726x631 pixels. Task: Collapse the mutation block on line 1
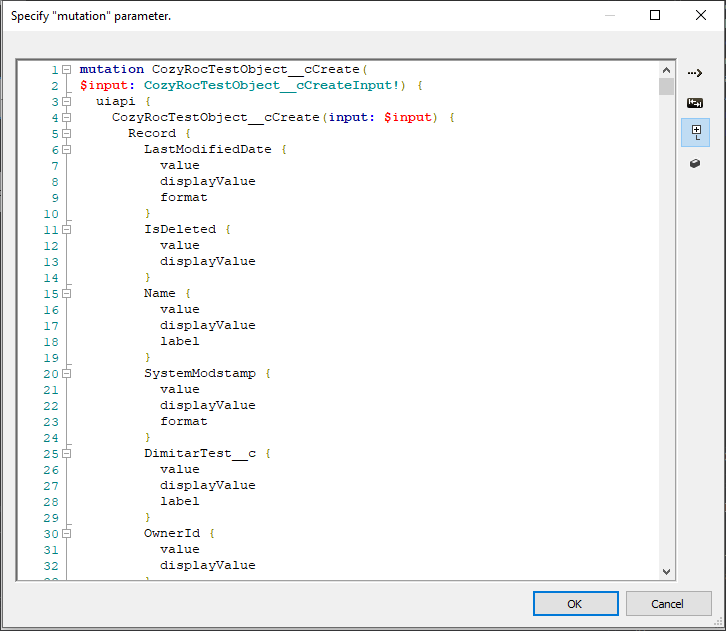(66, 70)
